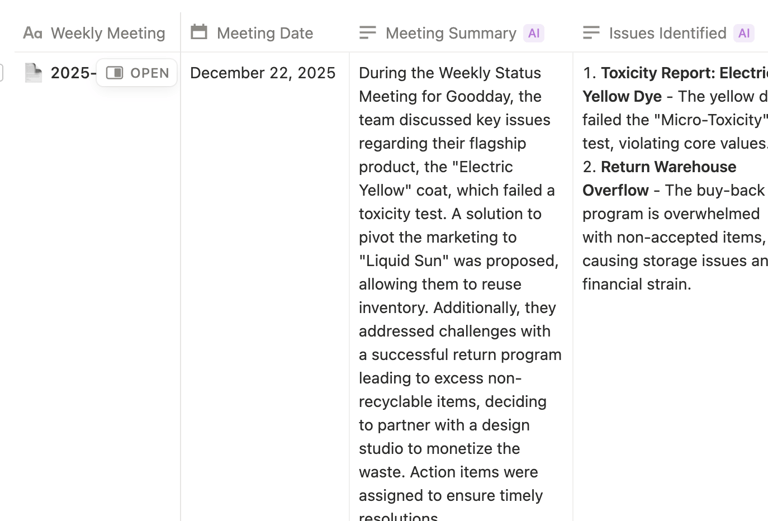Click the AI badge on Issues Identified
Screen dimensions: 768x521
pos(743,33)
